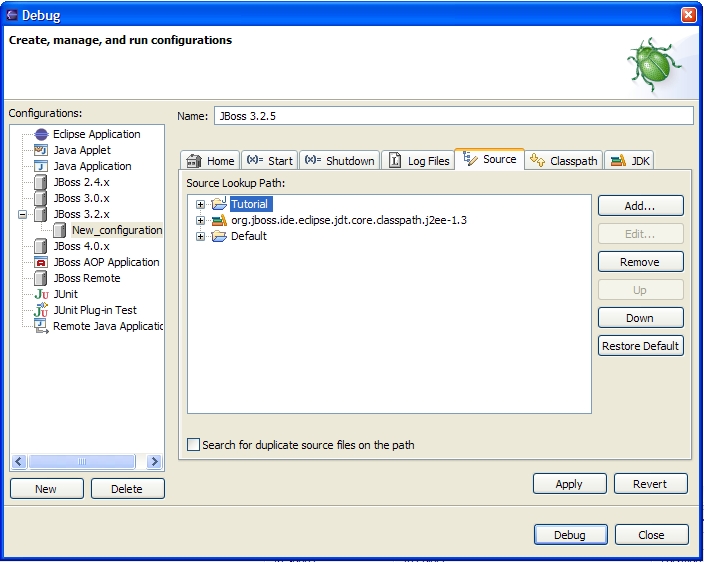This screenshot has height=562, width=704.
Task: Click the JUnit Plug-in Test icon
Action: click(x=41, y=310)
